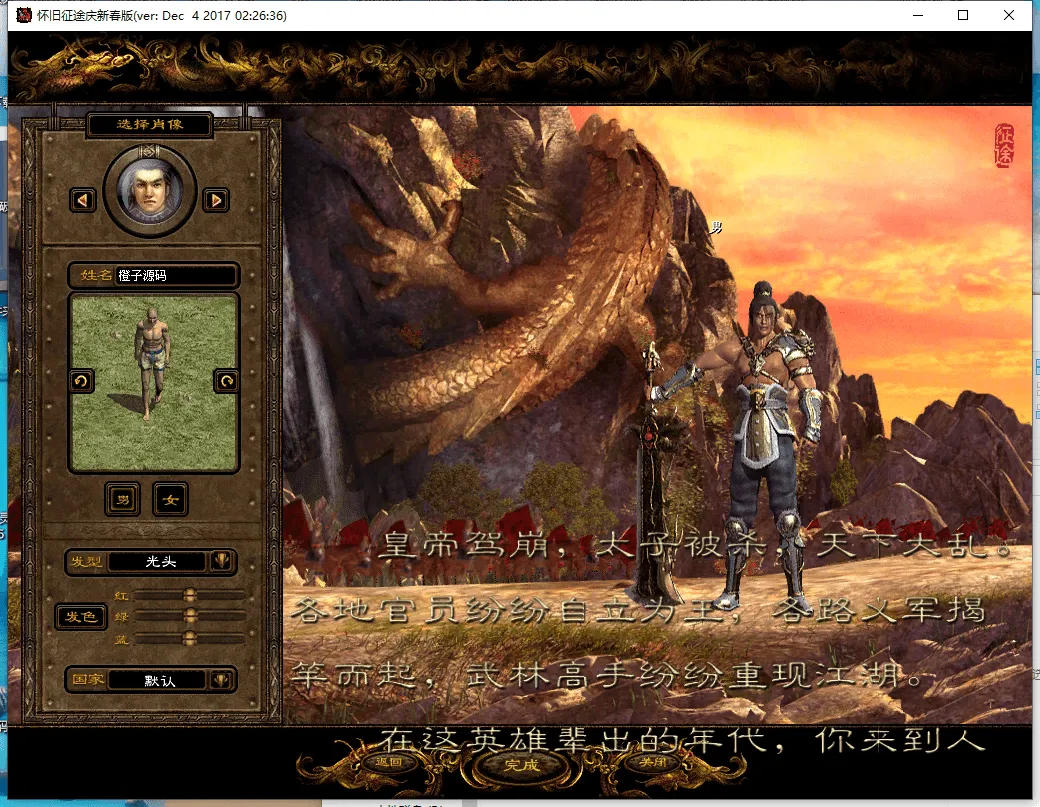Click the 发色 hair color button
This screenshot has width=1040, height=807.
coord(80,616)
